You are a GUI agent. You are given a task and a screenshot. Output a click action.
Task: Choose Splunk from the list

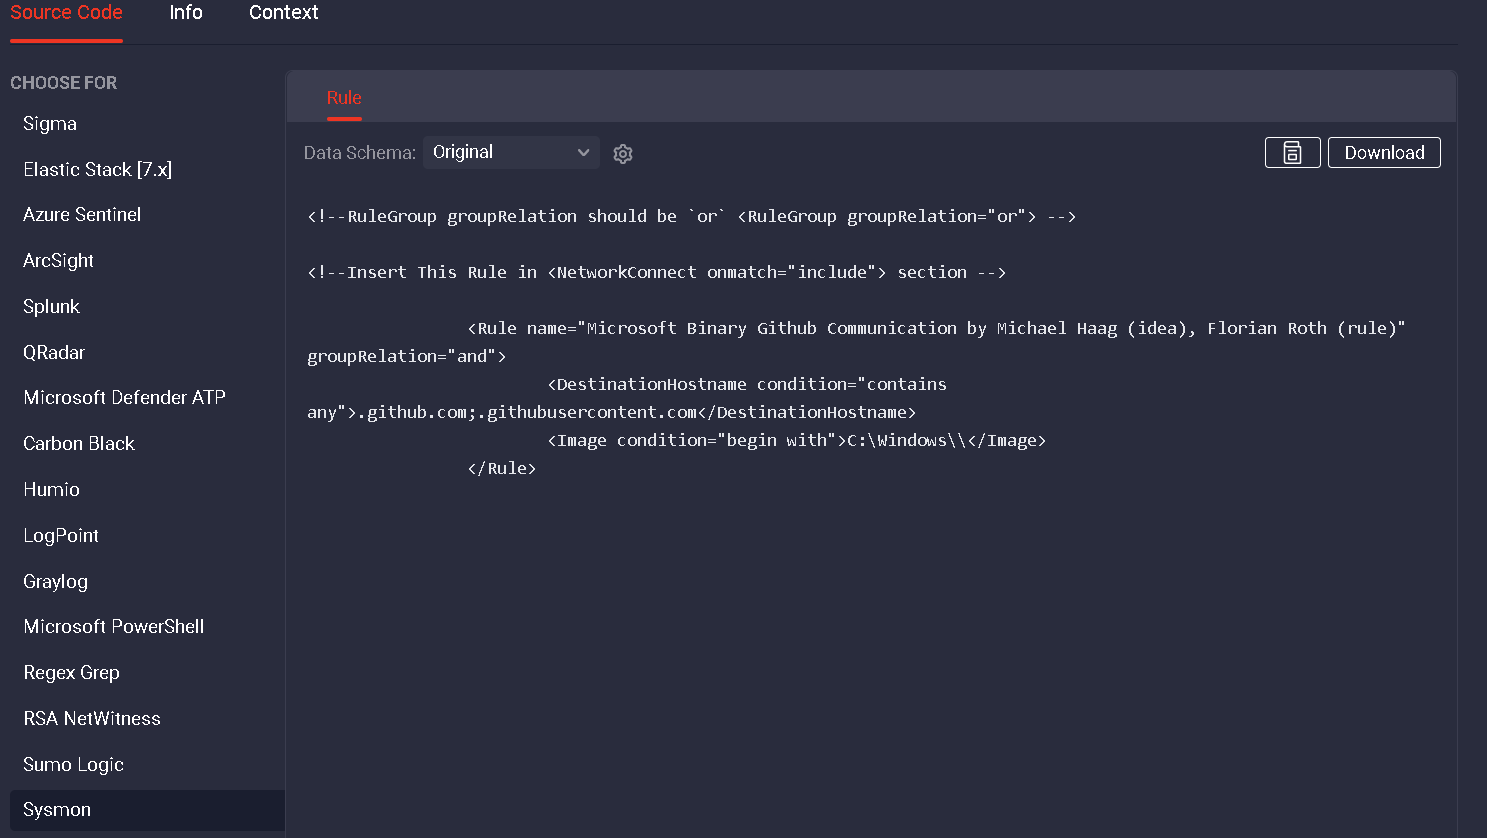pyautogui.click(x=51, y=307)
